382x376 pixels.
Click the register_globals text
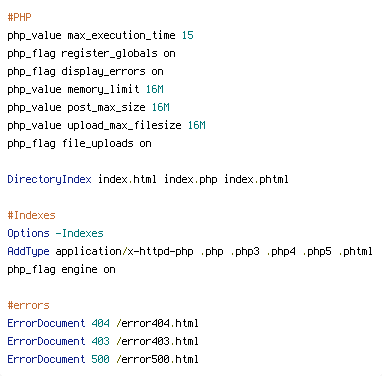109,53
